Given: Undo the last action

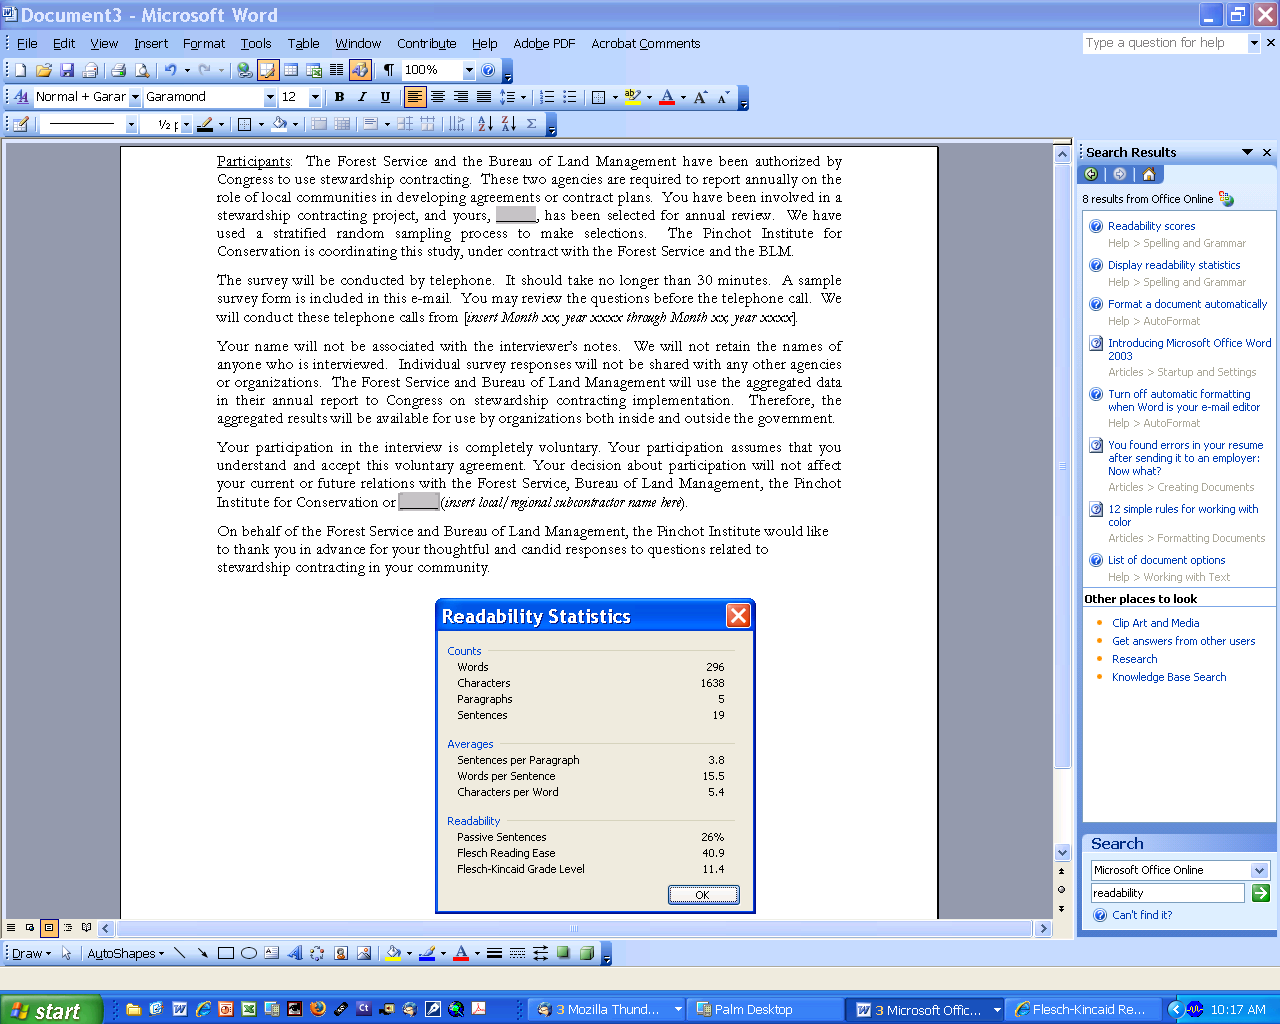Looking at the screenshot, I should point(171,70).
